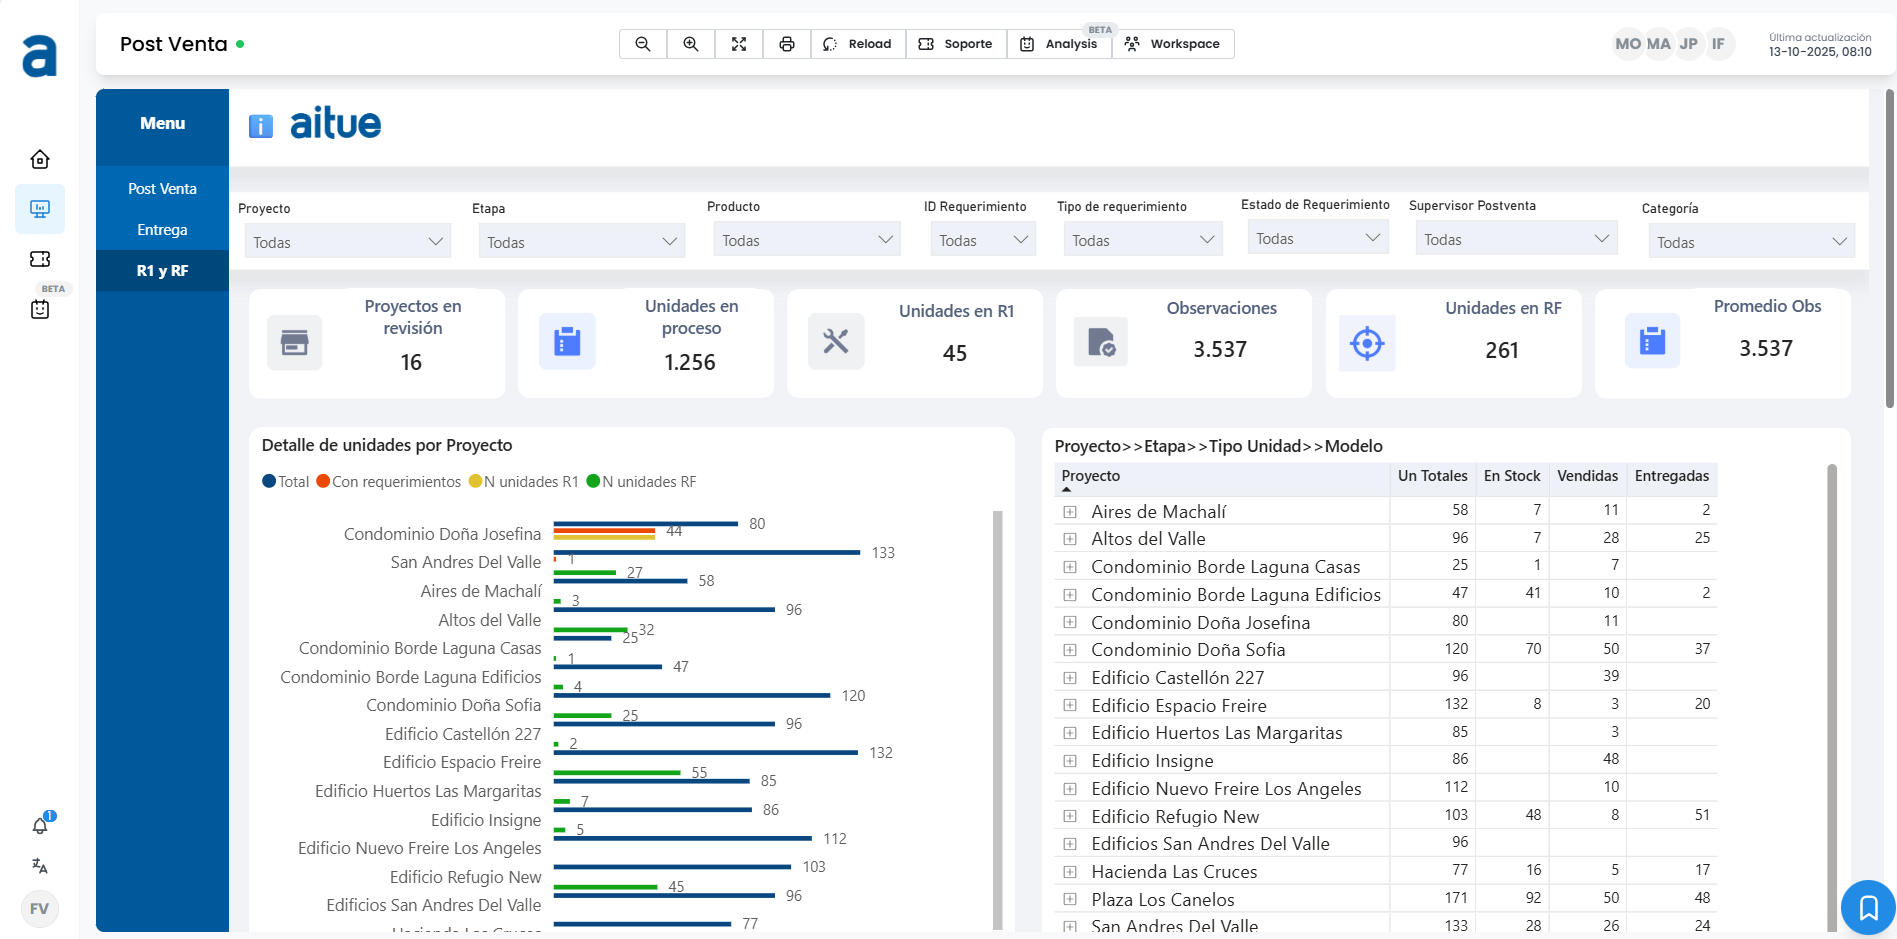Viewport: 1897px width, 939px height.
Task: Click the zoom out magnifier icon
Action: [643, 44]
